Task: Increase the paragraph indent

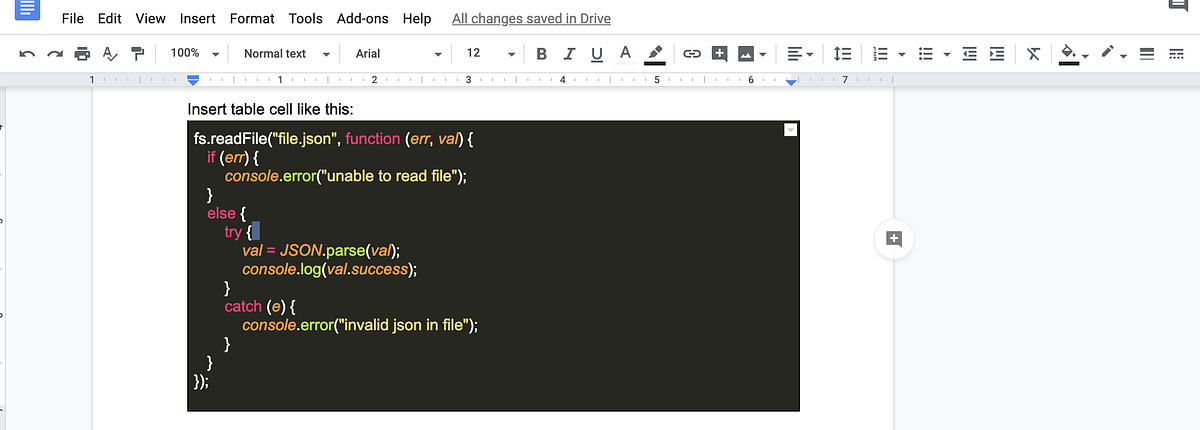Action: tap(997, 54)
